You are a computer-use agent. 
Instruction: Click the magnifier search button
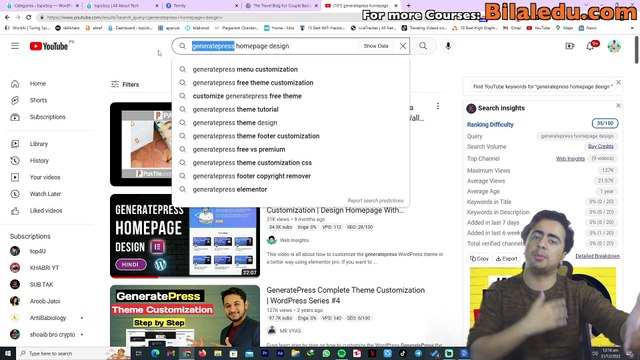point(423,46)
